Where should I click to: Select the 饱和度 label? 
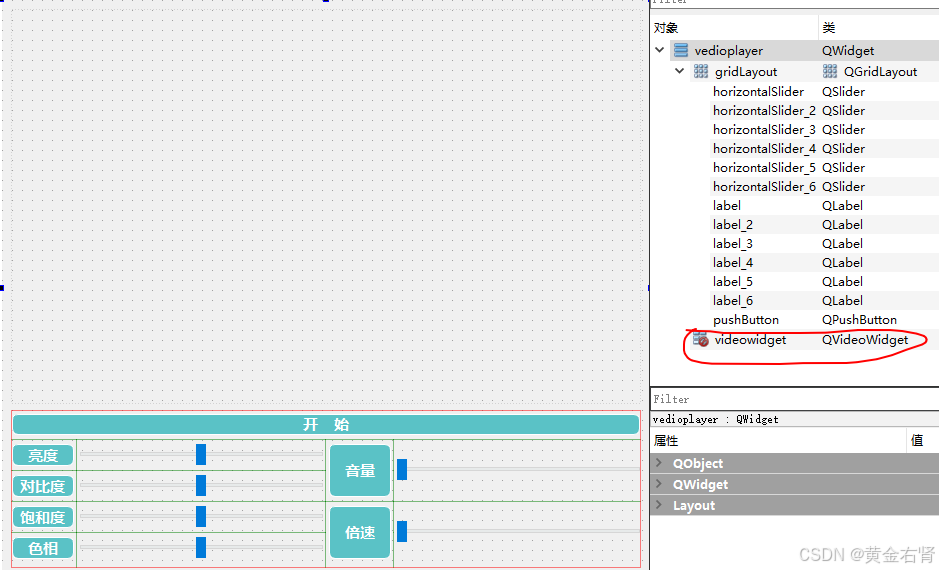click(43, 517)
